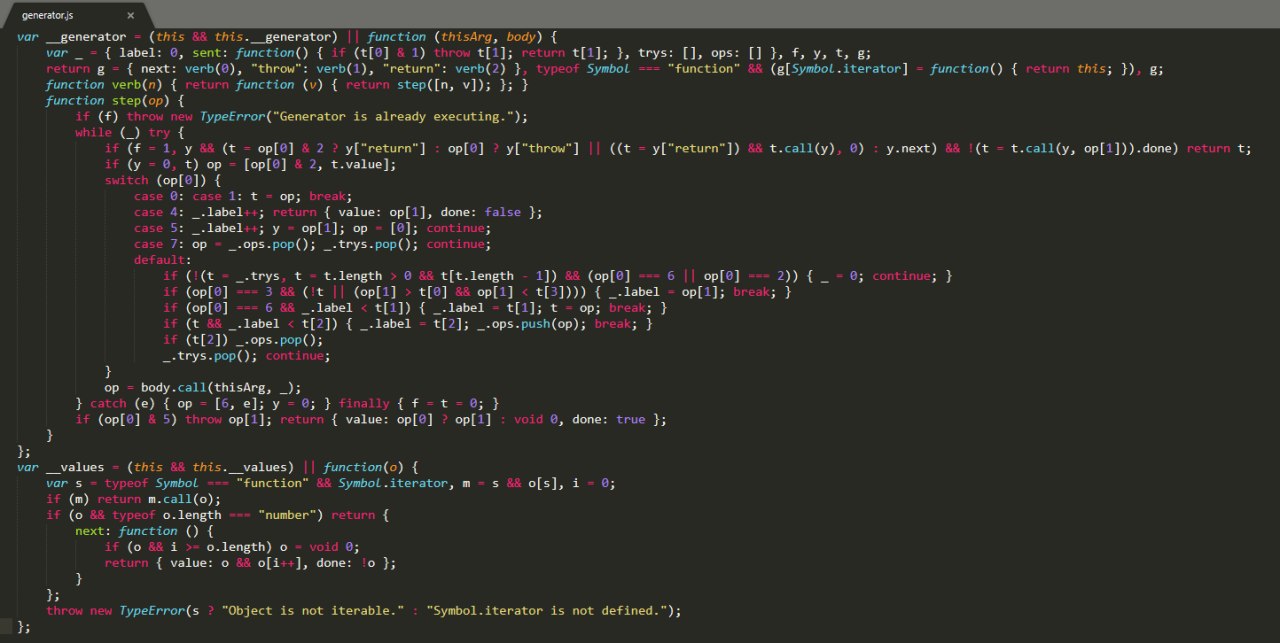Click the "Symbol.iterator is not defined." string

tap(548, 610)
